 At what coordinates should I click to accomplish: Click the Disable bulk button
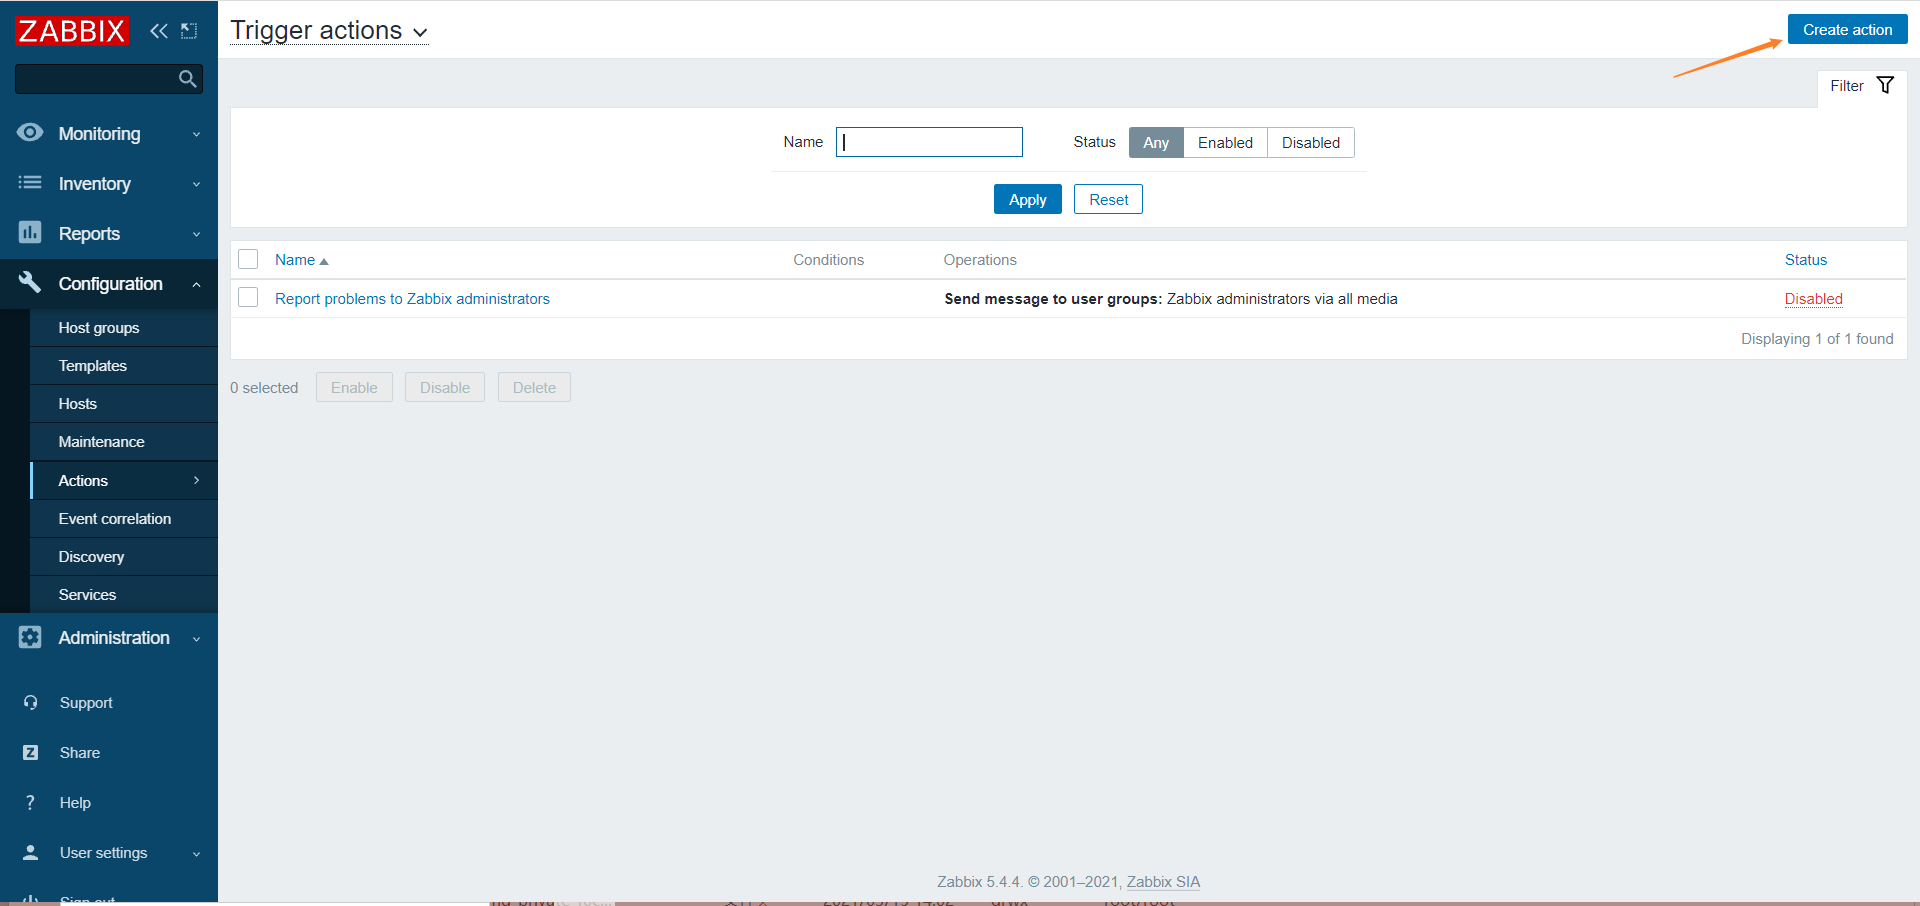444,387
